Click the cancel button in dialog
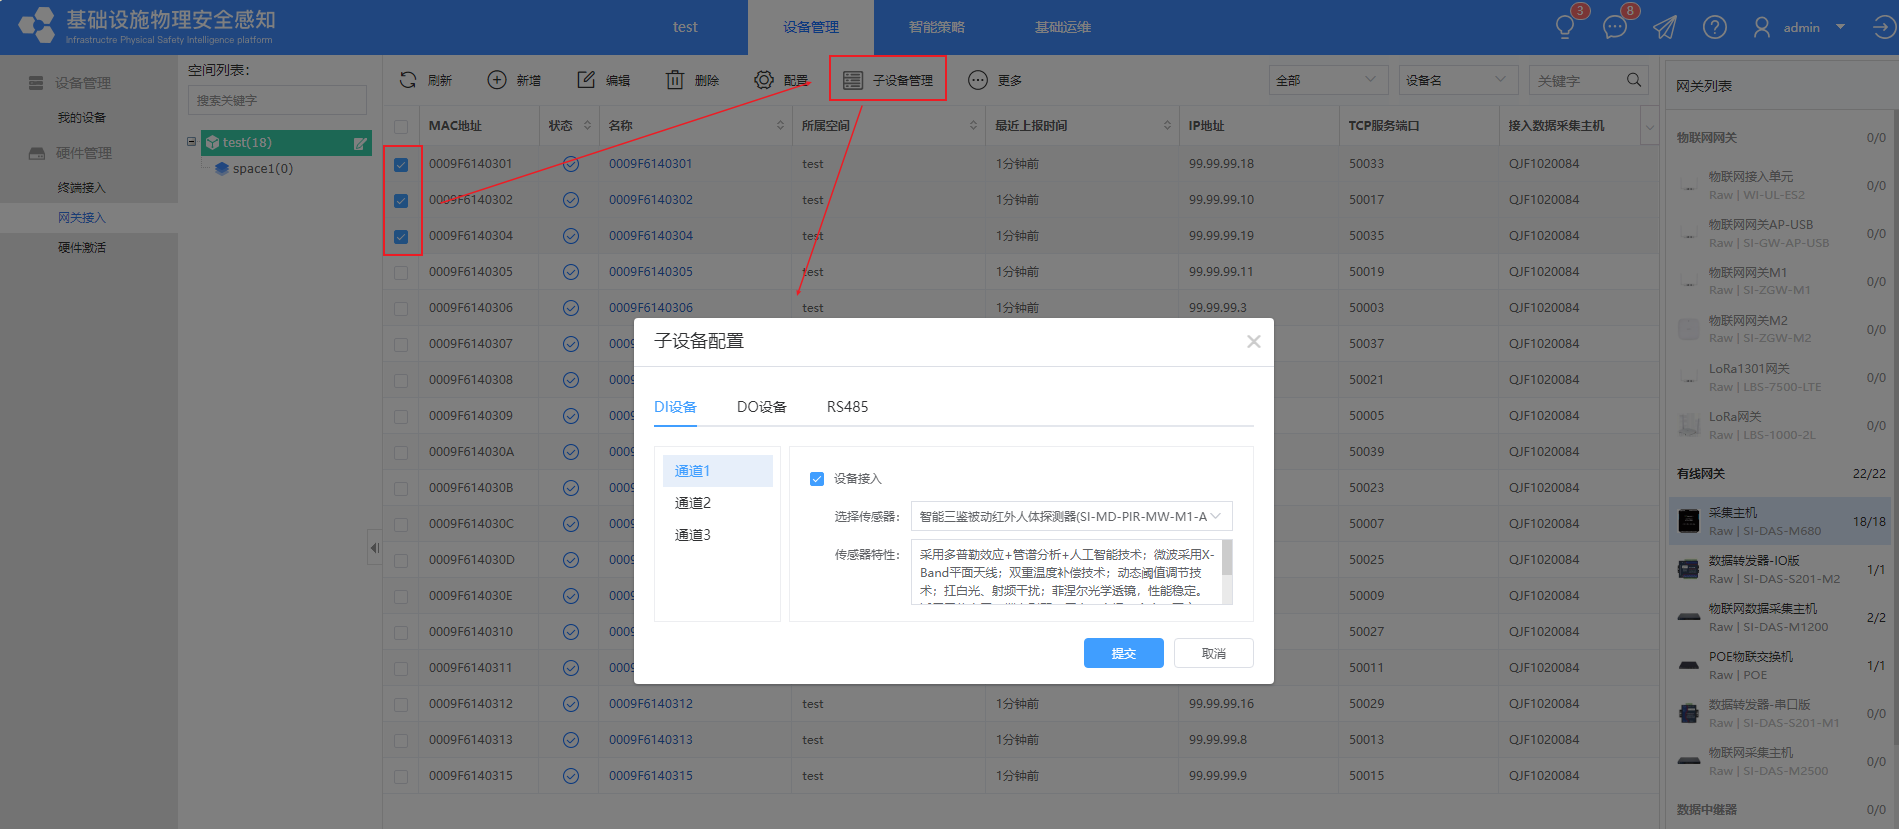1899x829 pixels. [x=1213, y=653]
